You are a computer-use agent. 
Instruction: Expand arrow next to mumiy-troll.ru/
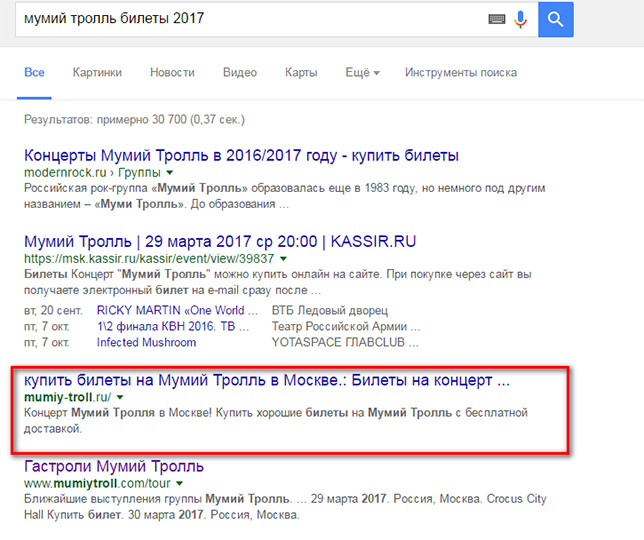coord(120,398)
